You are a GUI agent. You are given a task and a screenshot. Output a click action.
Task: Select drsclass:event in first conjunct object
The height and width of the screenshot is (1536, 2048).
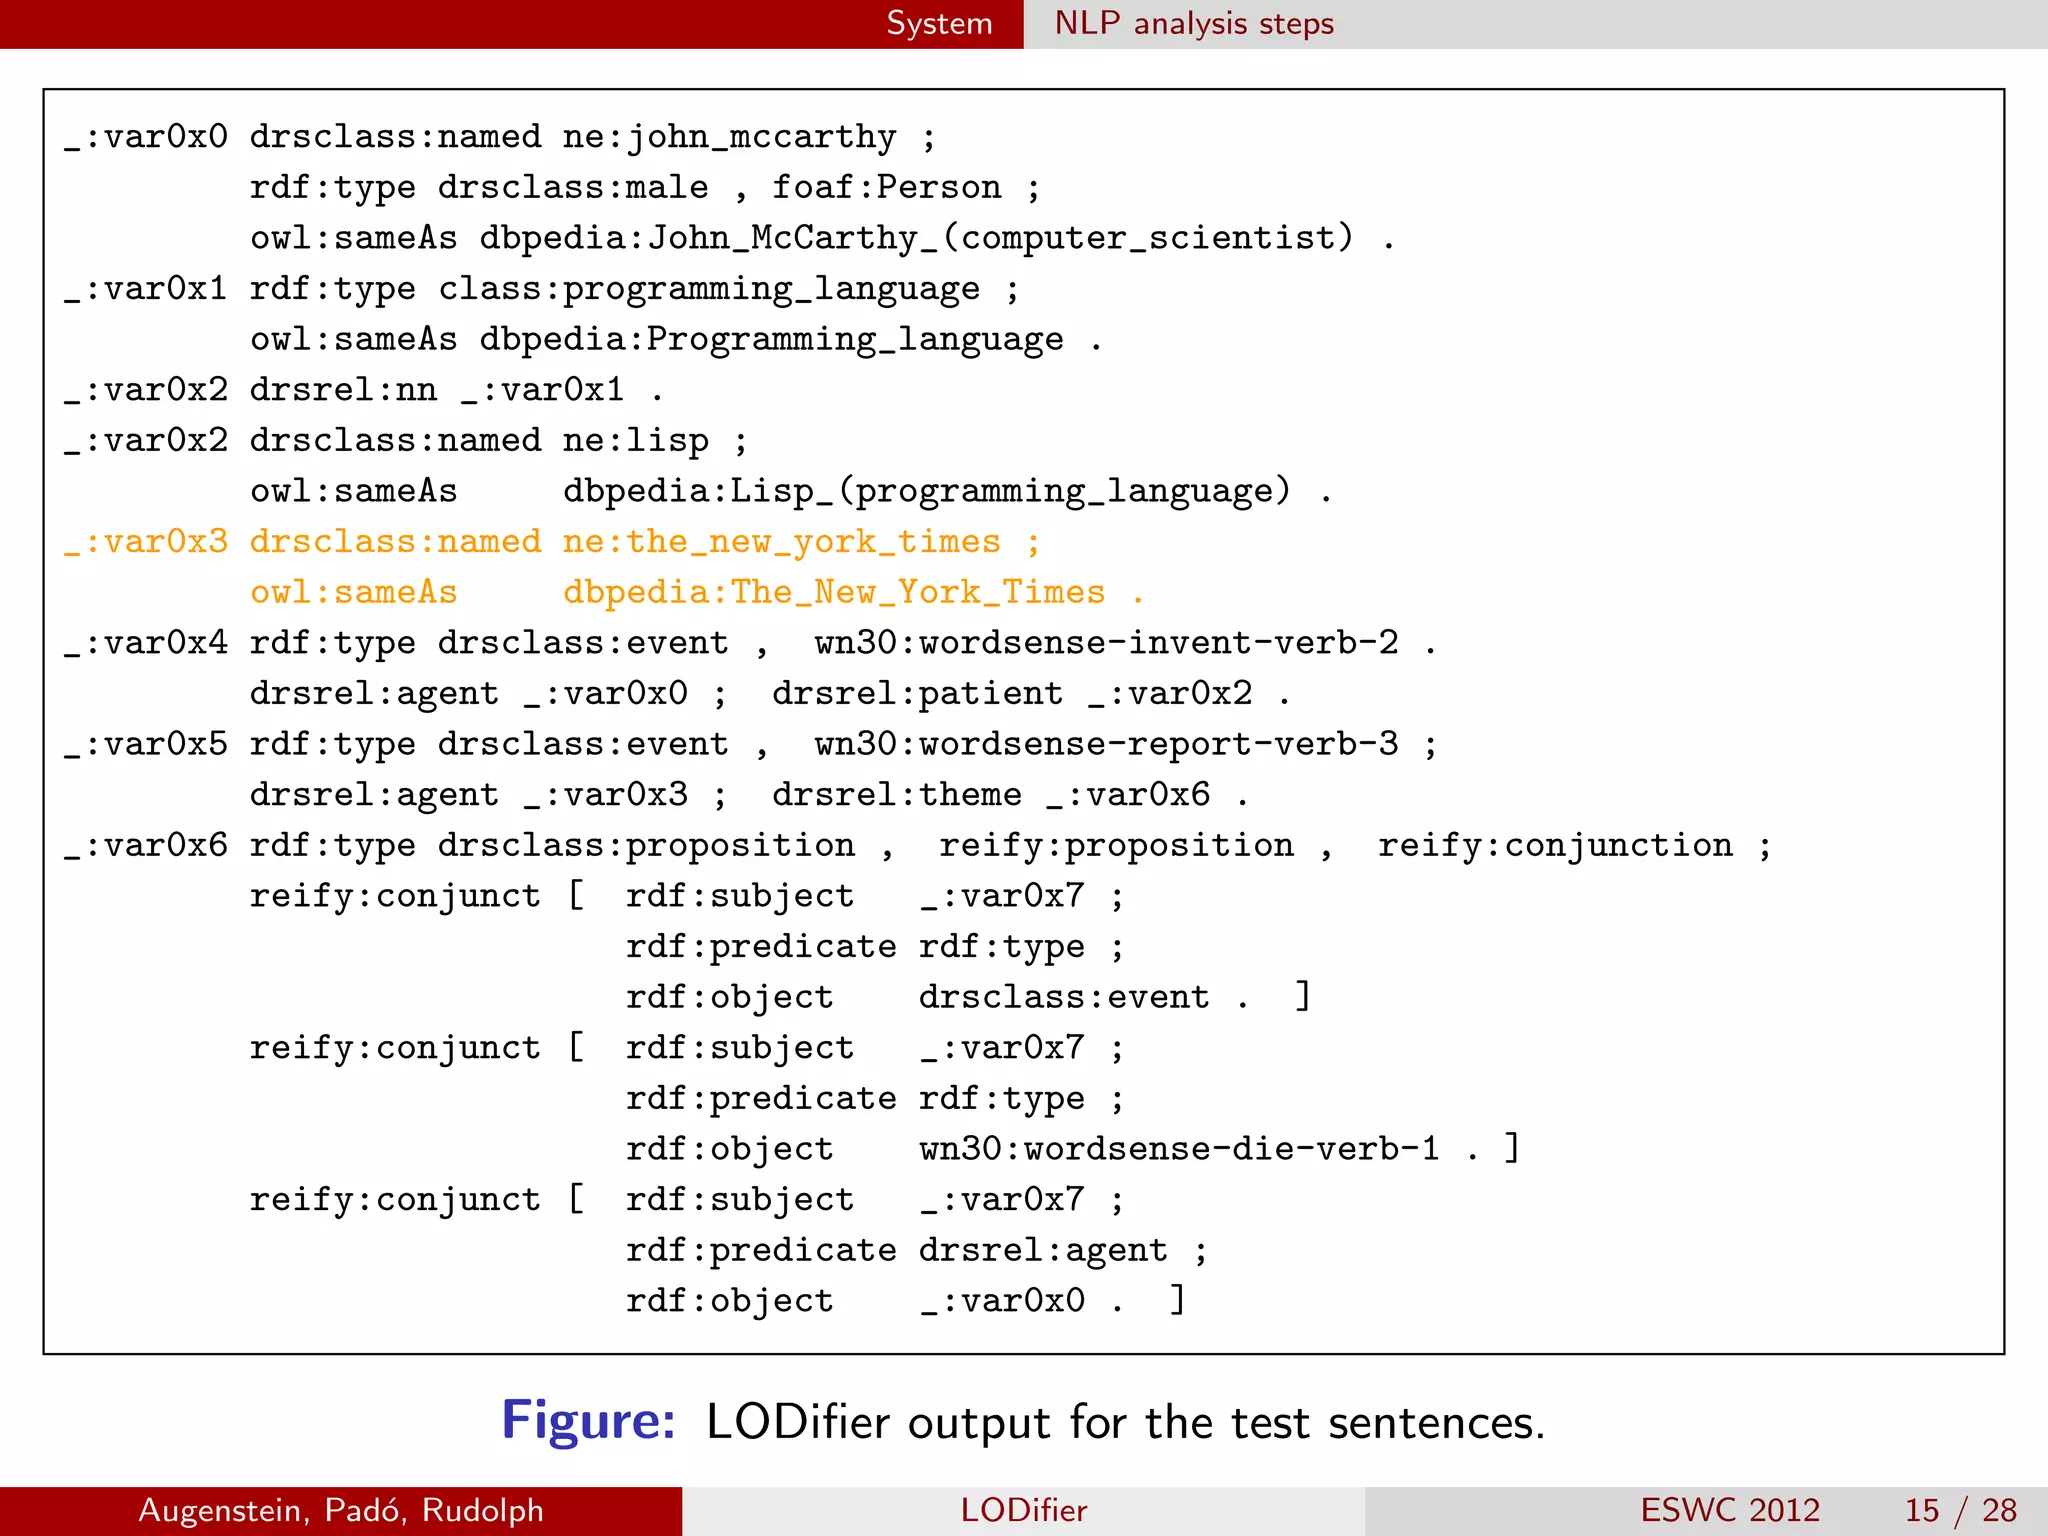[x=1064, y=997]
